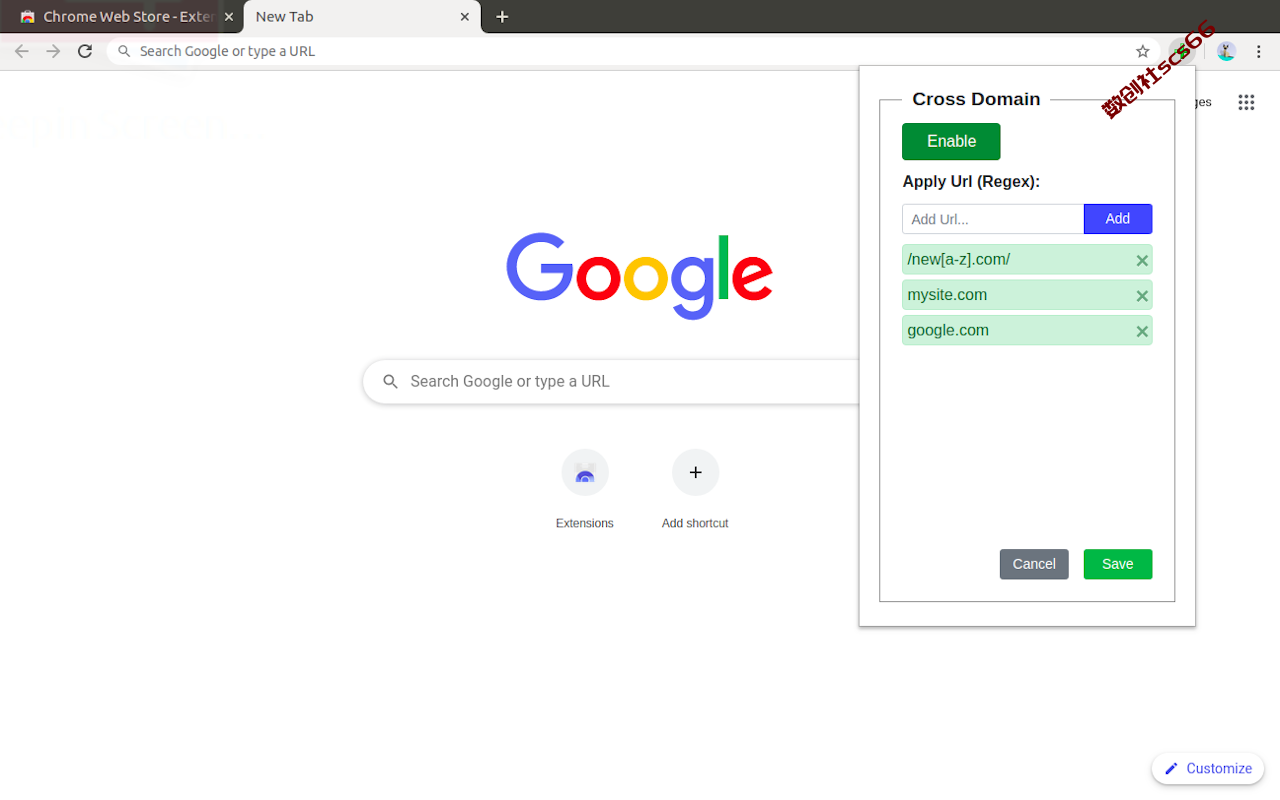Click the browser back arrow
This screenshot has height=800, width=1280.
point(22,51)
